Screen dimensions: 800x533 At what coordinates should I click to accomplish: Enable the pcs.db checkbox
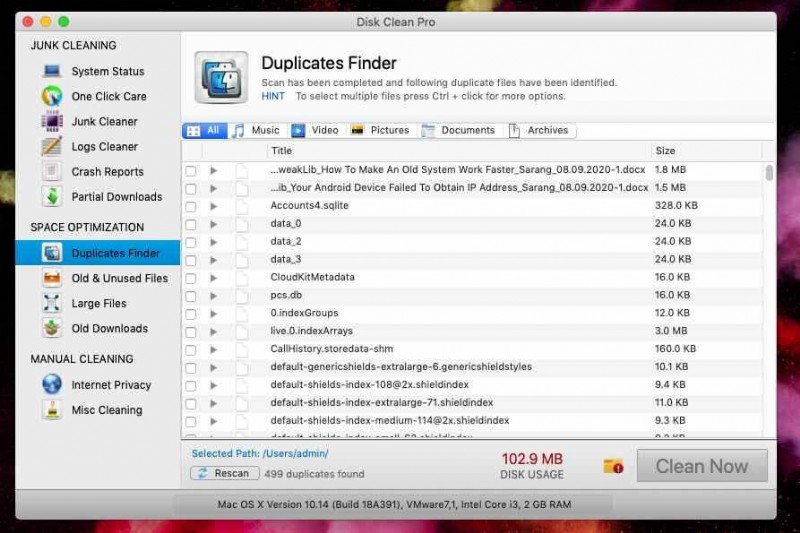191,296
